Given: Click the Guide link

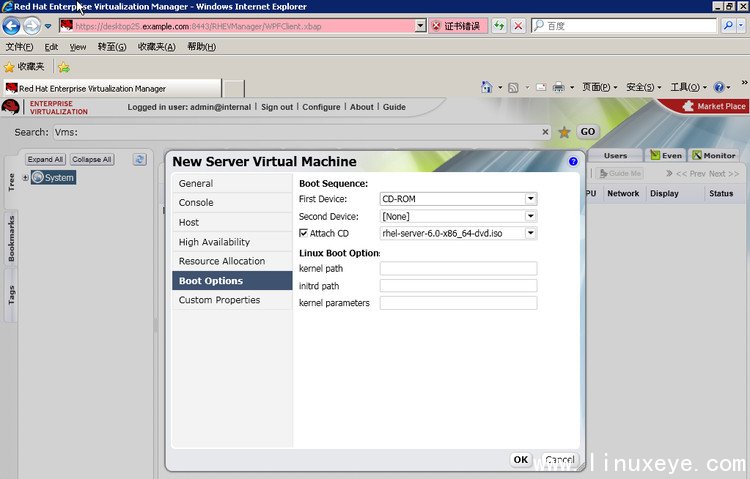Looking at the screenshot, I should pos(394,107).
